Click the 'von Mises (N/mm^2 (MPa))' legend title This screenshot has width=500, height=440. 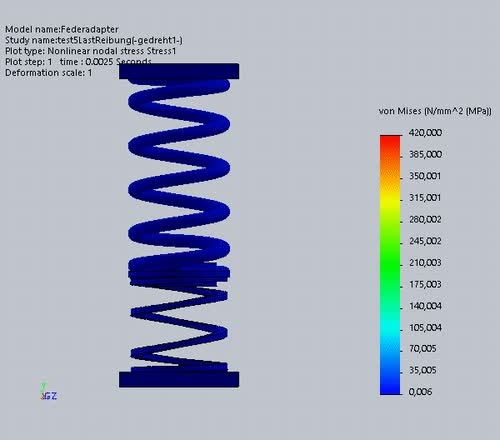(x=435, y=111)
